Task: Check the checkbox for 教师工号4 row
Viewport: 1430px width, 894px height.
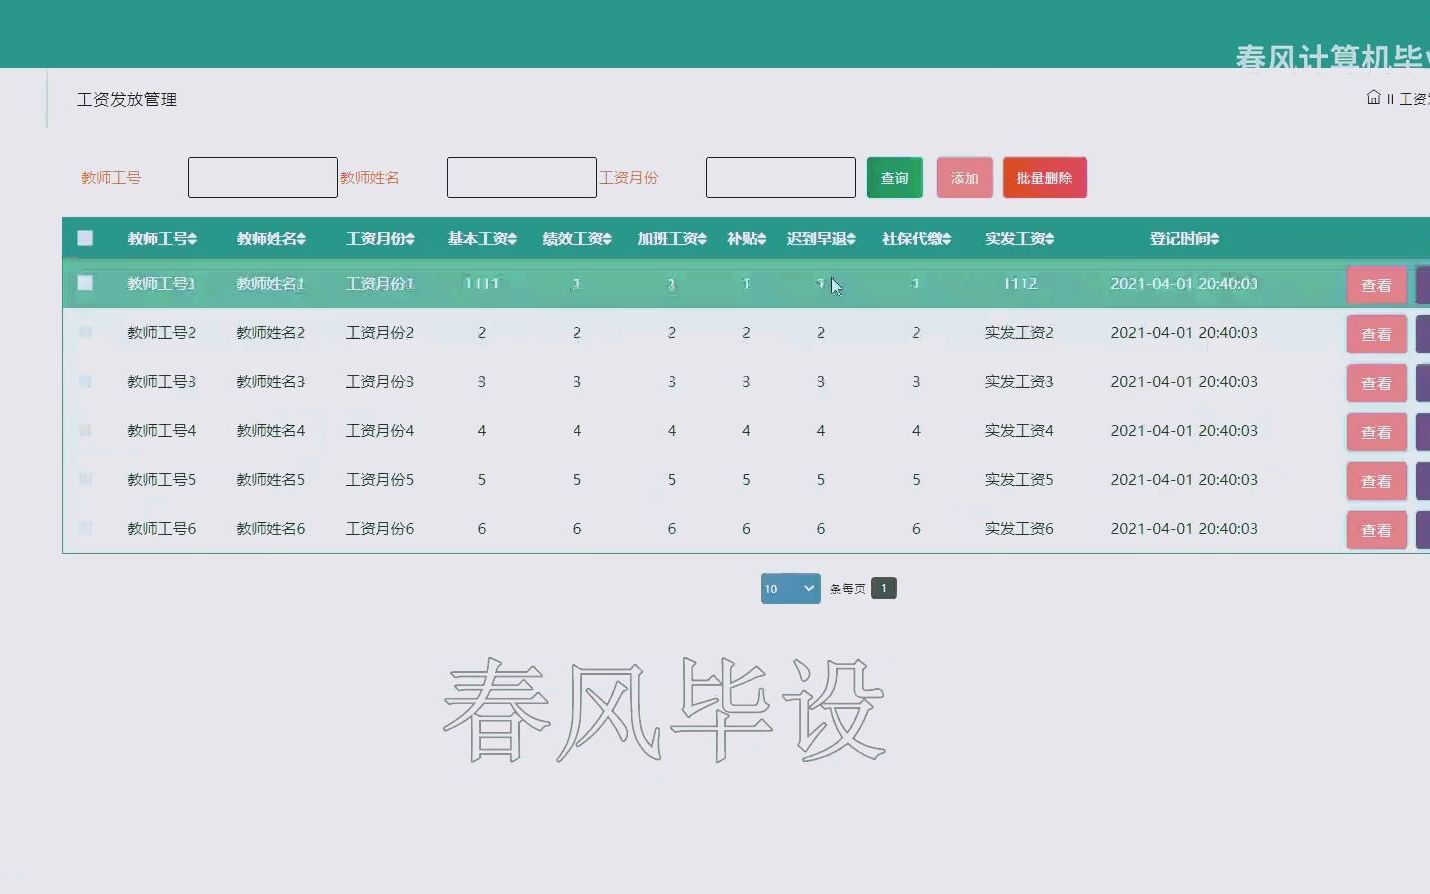Action: (85, 430)
